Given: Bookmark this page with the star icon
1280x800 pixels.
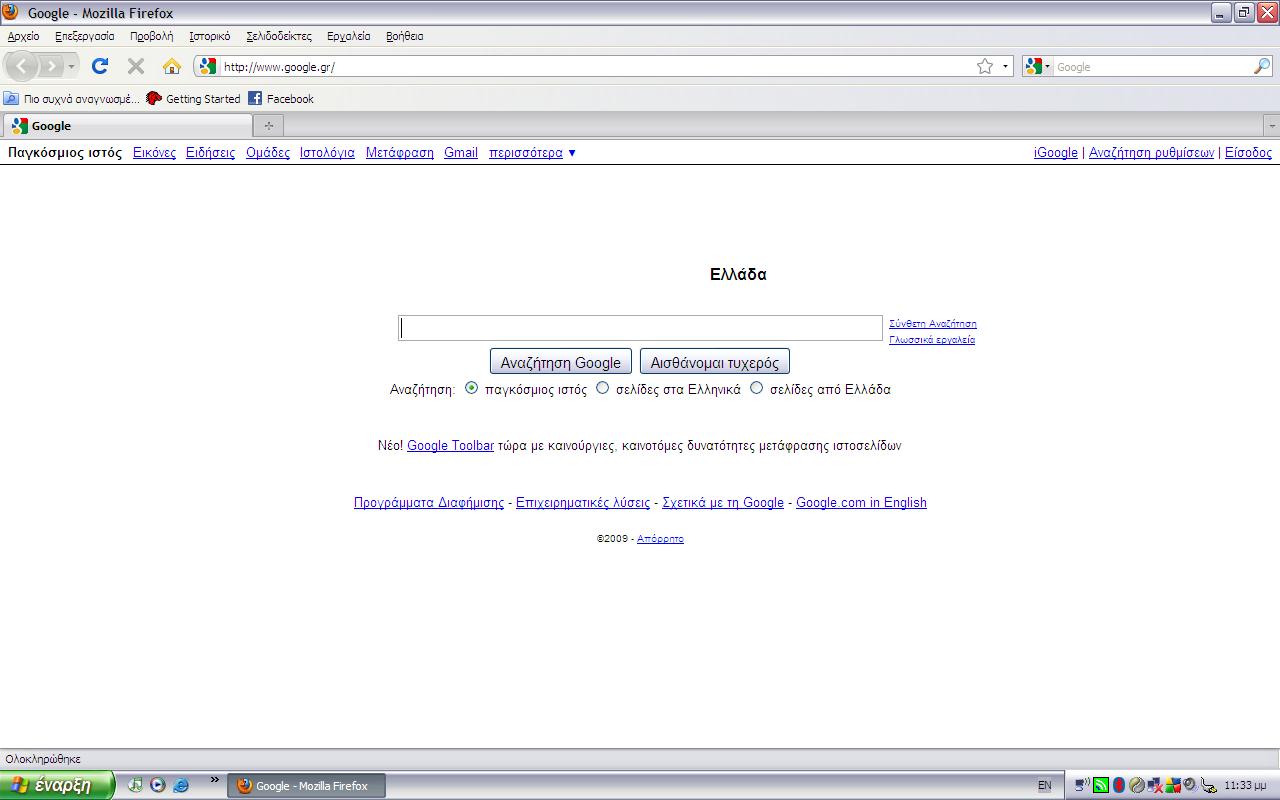Looking at the screenshot, I should 985,66.
